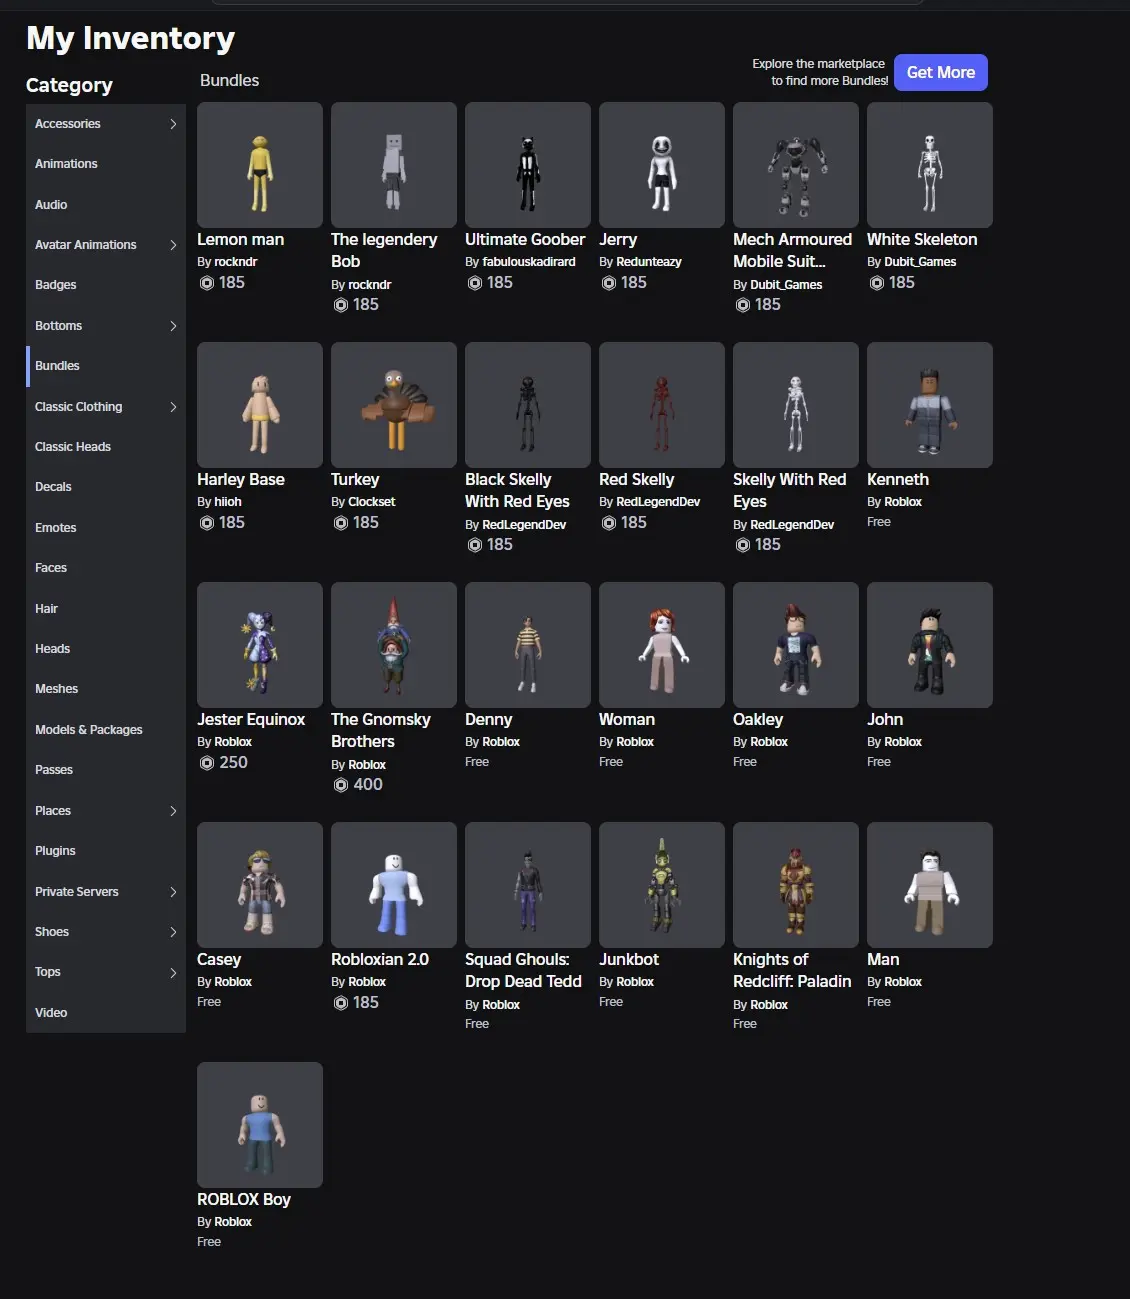Open the Kenneth bundle thumbnail

[x=930, y=405]
